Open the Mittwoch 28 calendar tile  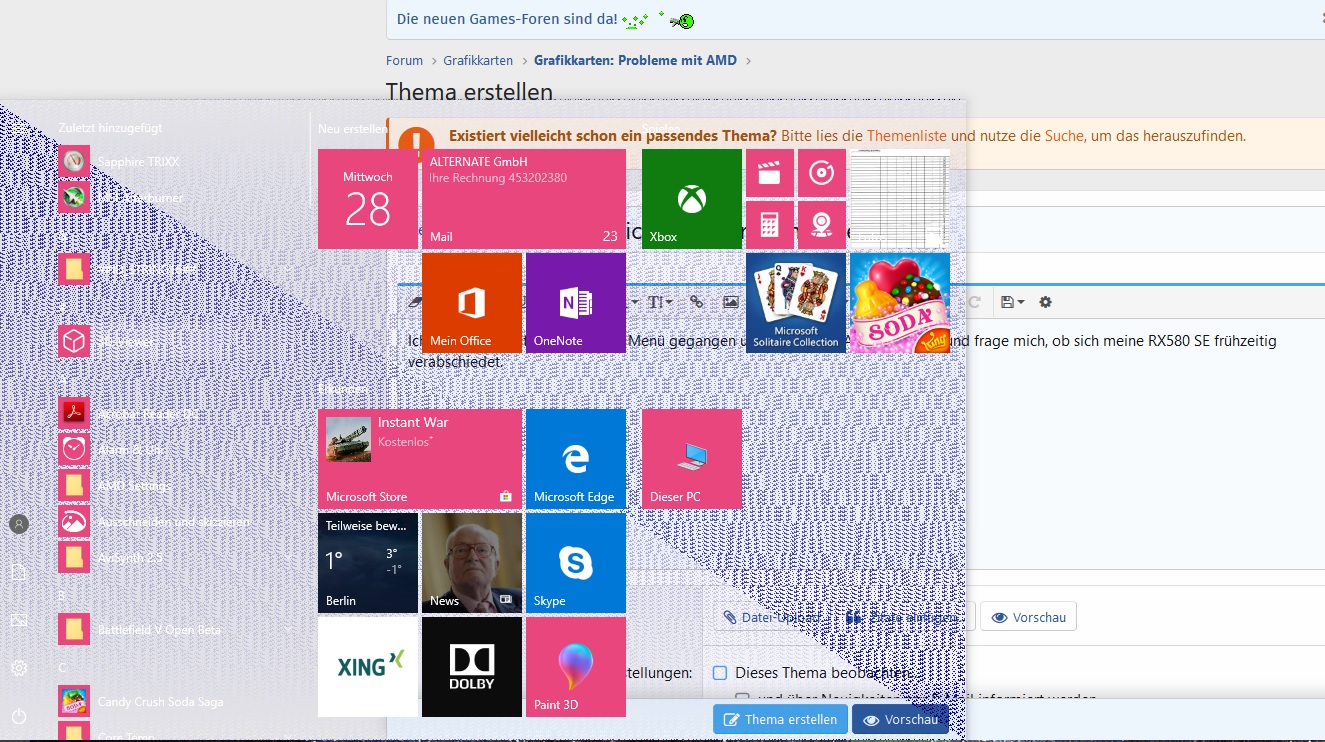pos(368,199)
